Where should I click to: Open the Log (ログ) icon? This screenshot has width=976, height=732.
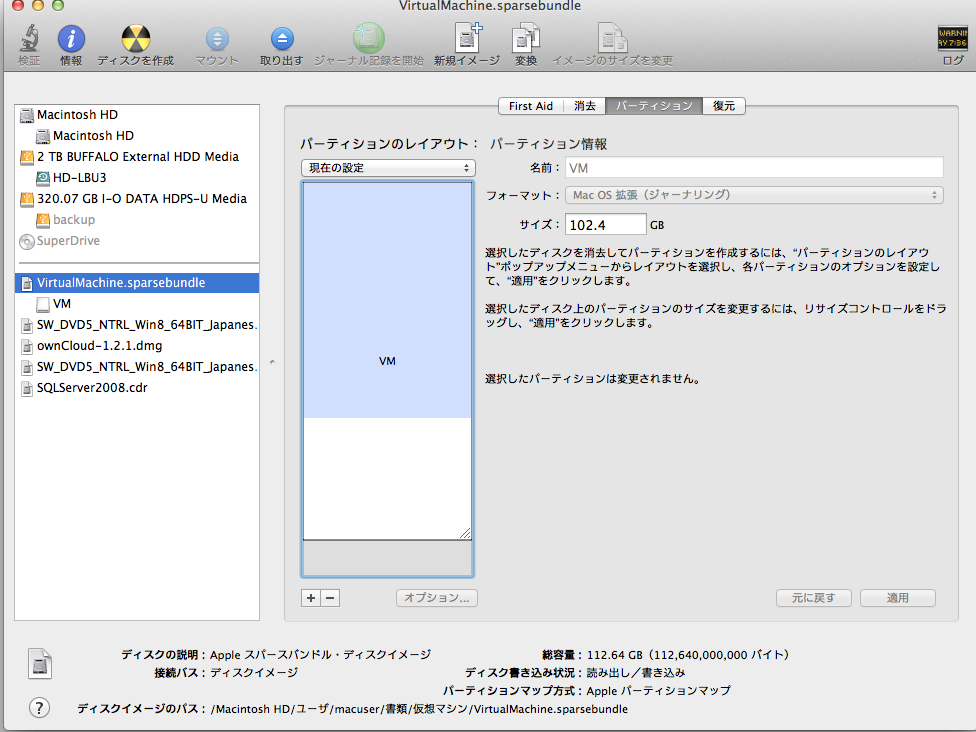point(952,39)
